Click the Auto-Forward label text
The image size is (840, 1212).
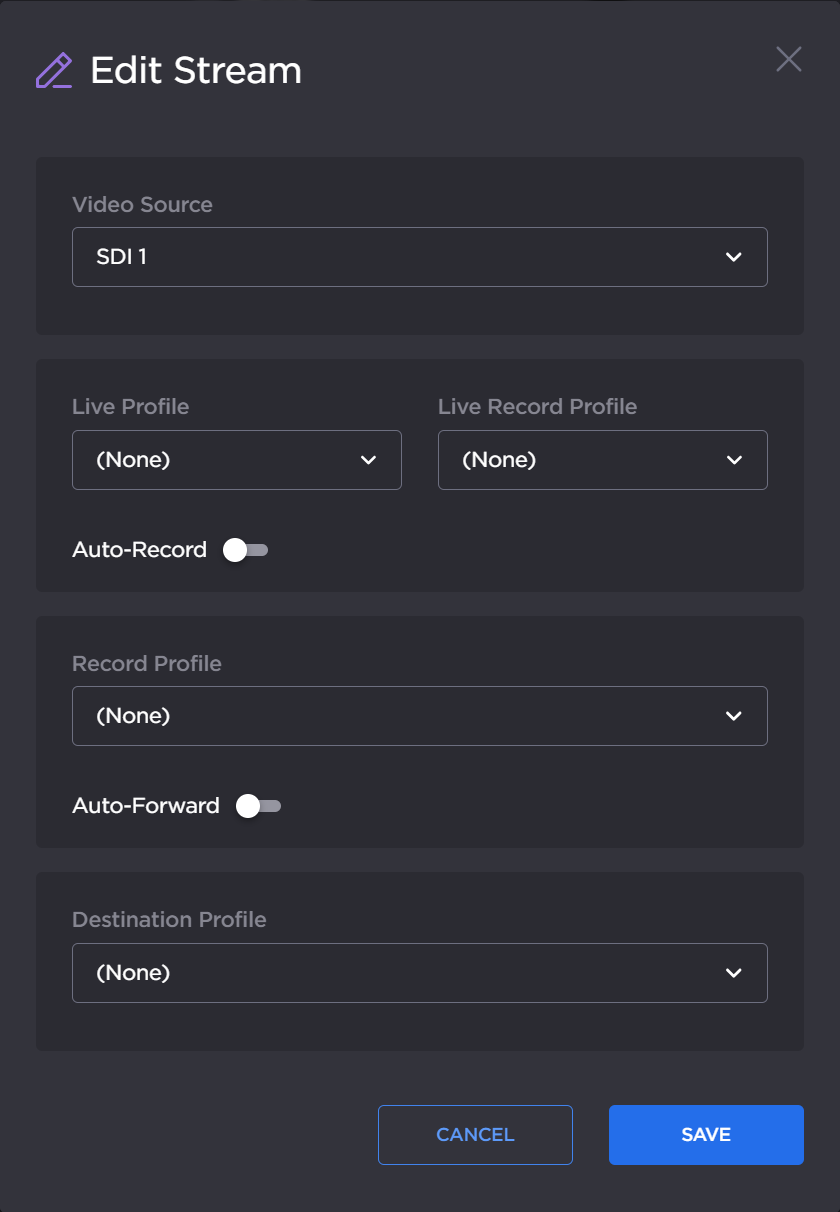tap(146, 806)
